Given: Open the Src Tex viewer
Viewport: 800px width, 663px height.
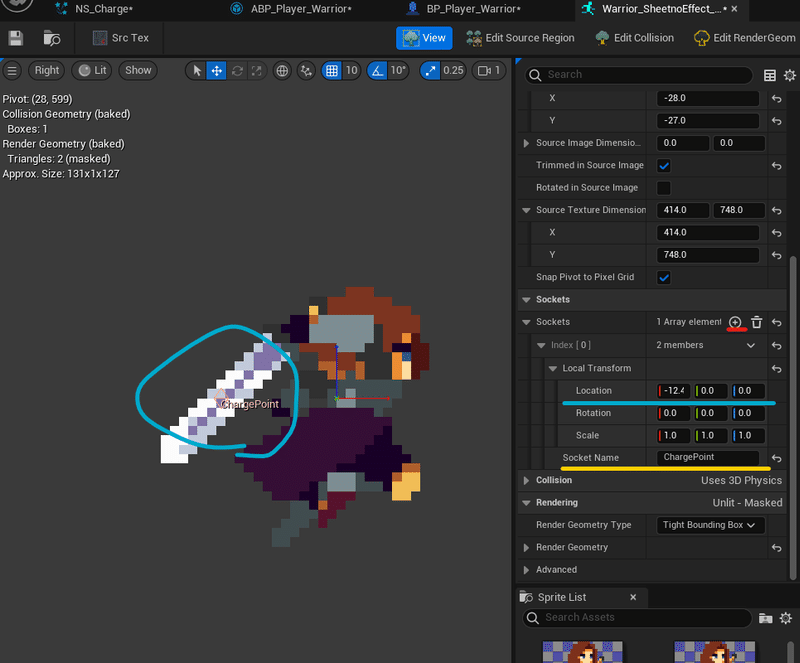Looking at the screenshot, I should [x=119, y=38].
